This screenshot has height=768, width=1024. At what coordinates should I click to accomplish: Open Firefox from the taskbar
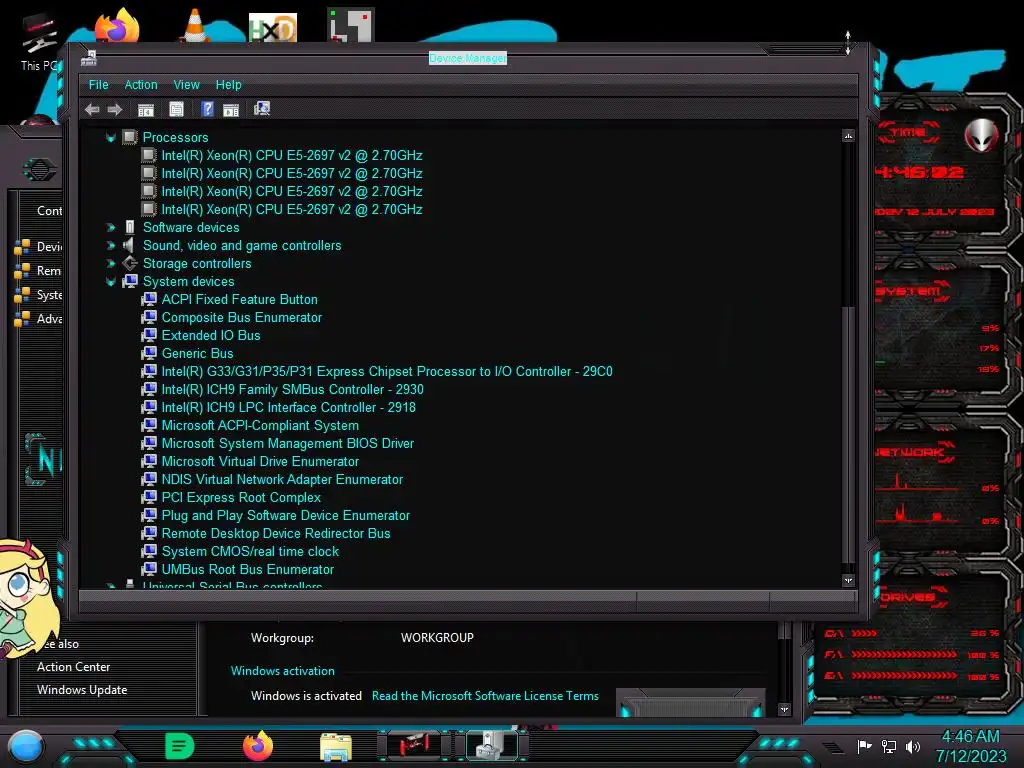[258, 746]
